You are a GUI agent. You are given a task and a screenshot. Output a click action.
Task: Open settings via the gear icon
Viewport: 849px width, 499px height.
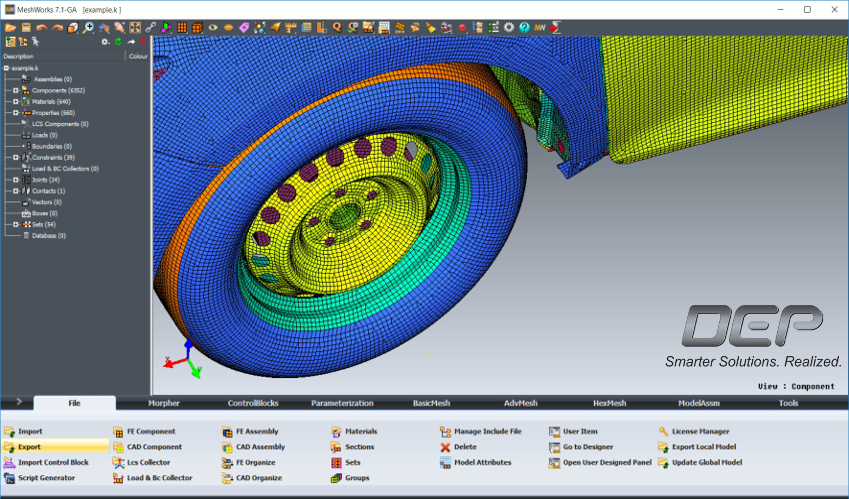tap(509, 28)
